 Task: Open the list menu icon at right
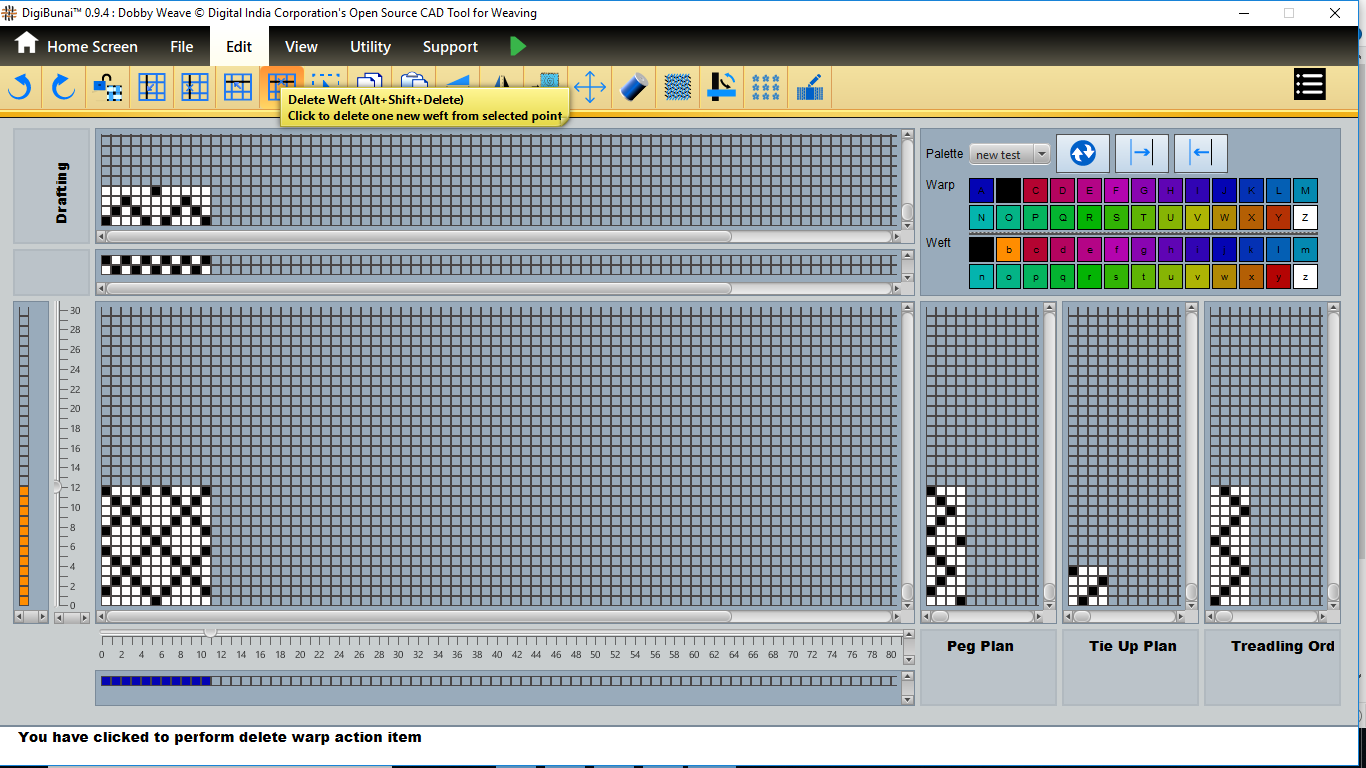(1309, 85)
